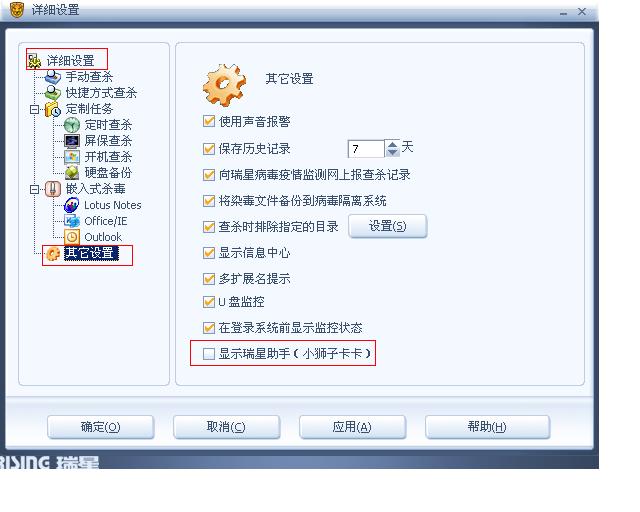Screen dimensions: 640x512
Task: Increase history days with up arrow
Action: pyautogui.click(x=392, y=144)
